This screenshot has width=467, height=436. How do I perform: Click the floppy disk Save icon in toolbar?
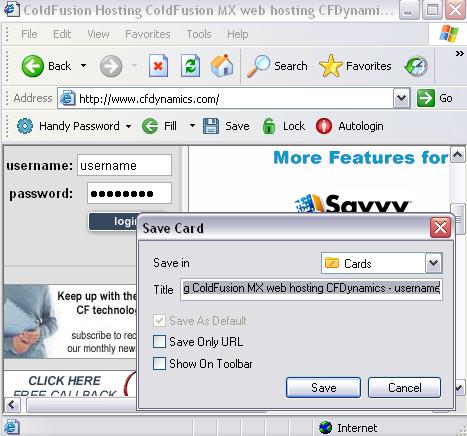(211, 126)
